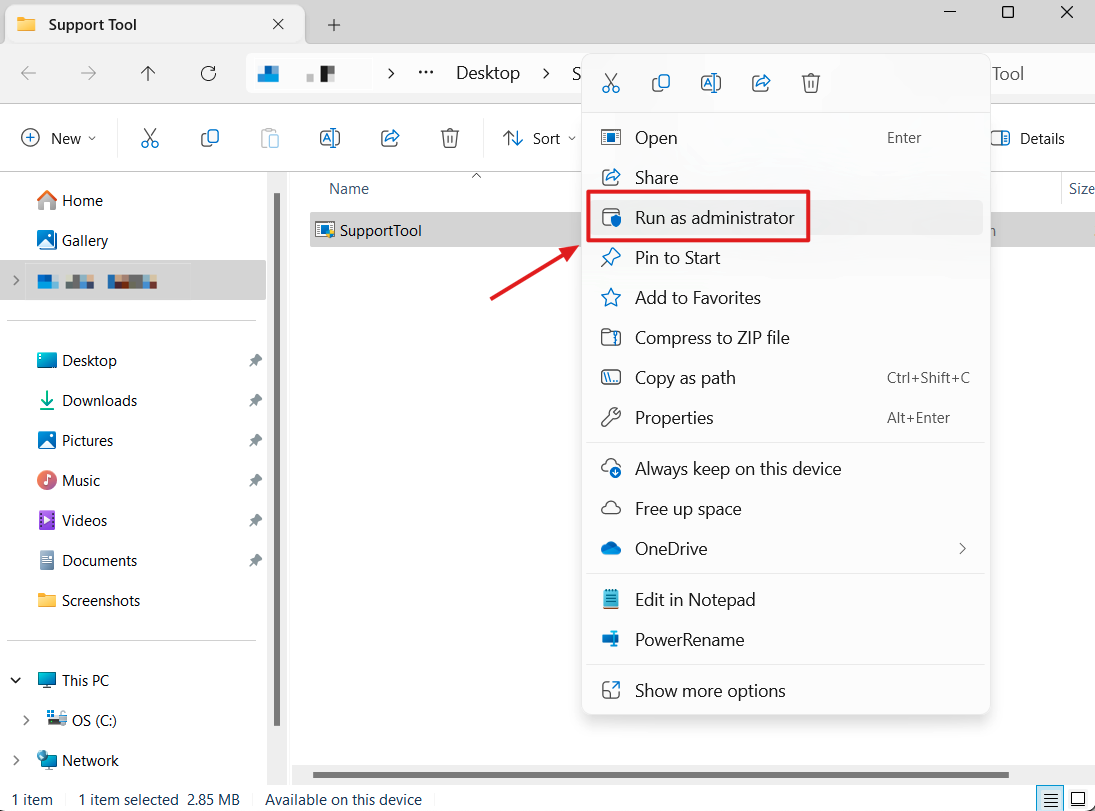Open Show more options
This screenshot has width=1095, height=811.
pyautogui.click(x=709, y=691)
